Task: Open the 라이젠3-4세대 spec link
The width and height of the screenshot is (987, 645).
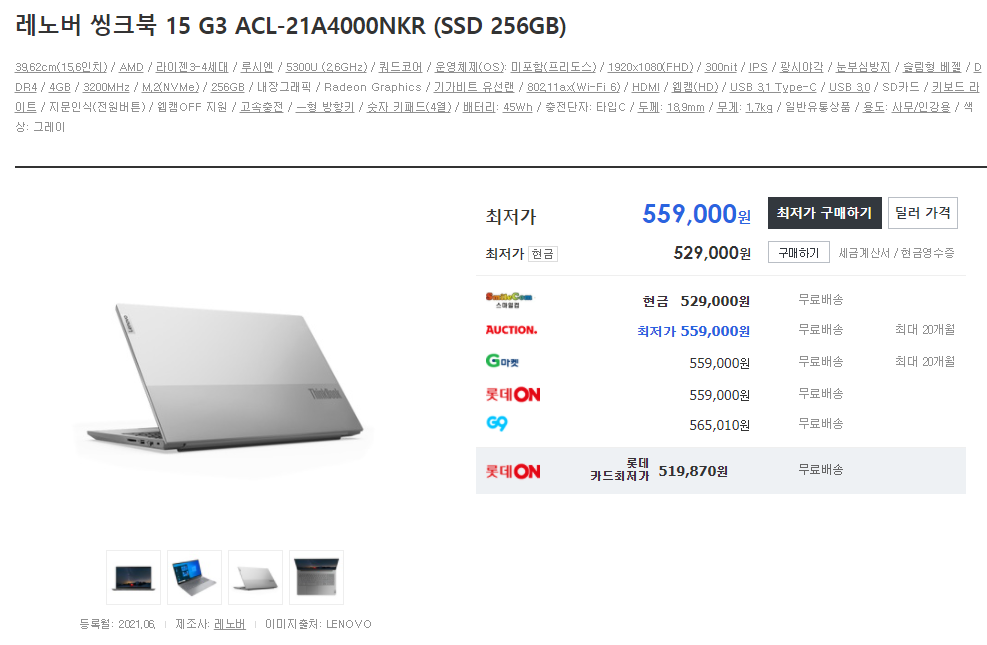Action: click(192, 67)
